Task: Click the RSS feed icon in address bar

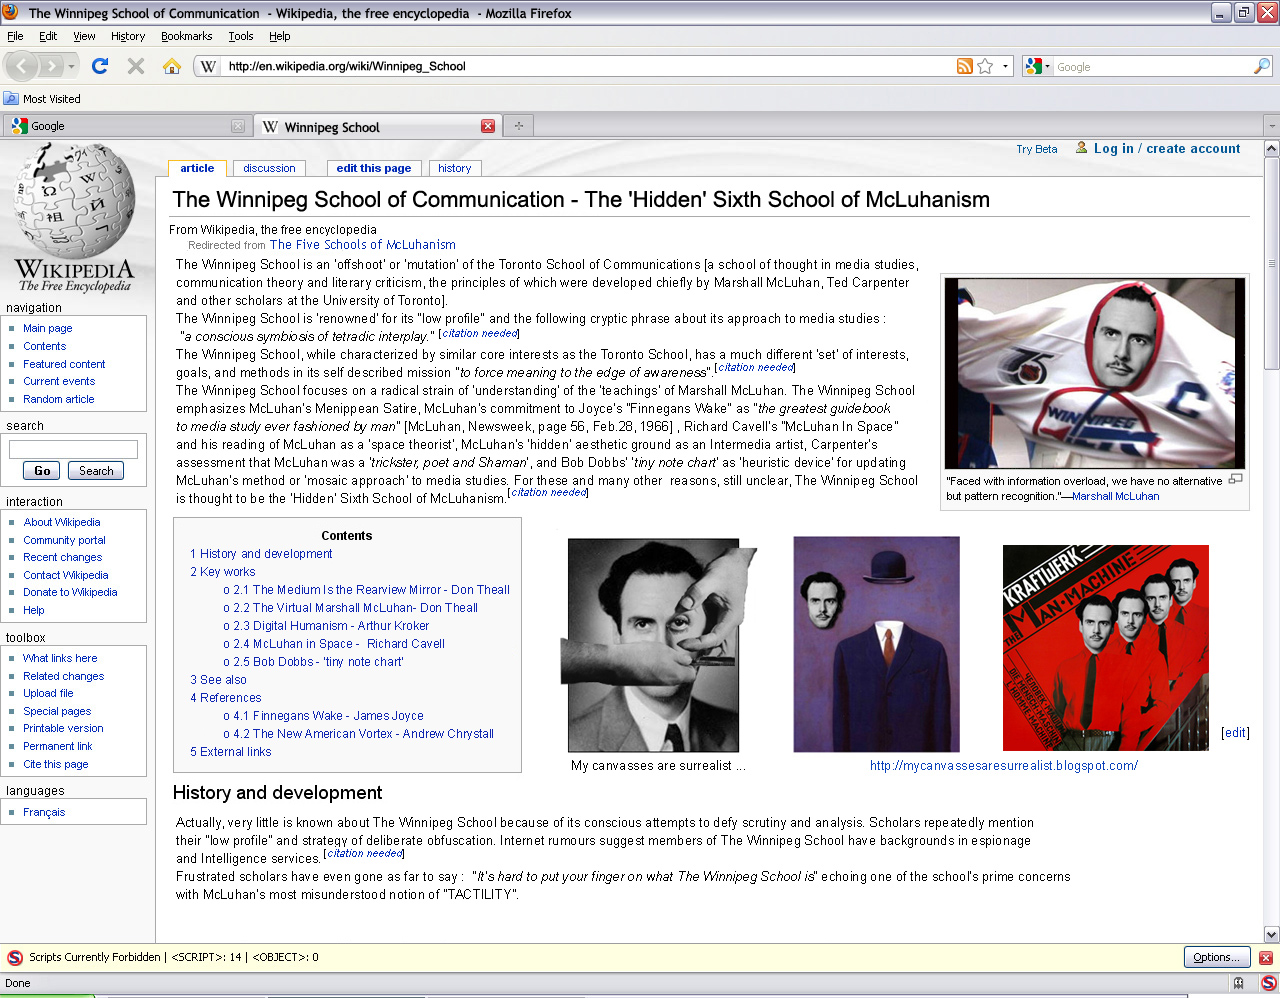Action: point(965,66)
